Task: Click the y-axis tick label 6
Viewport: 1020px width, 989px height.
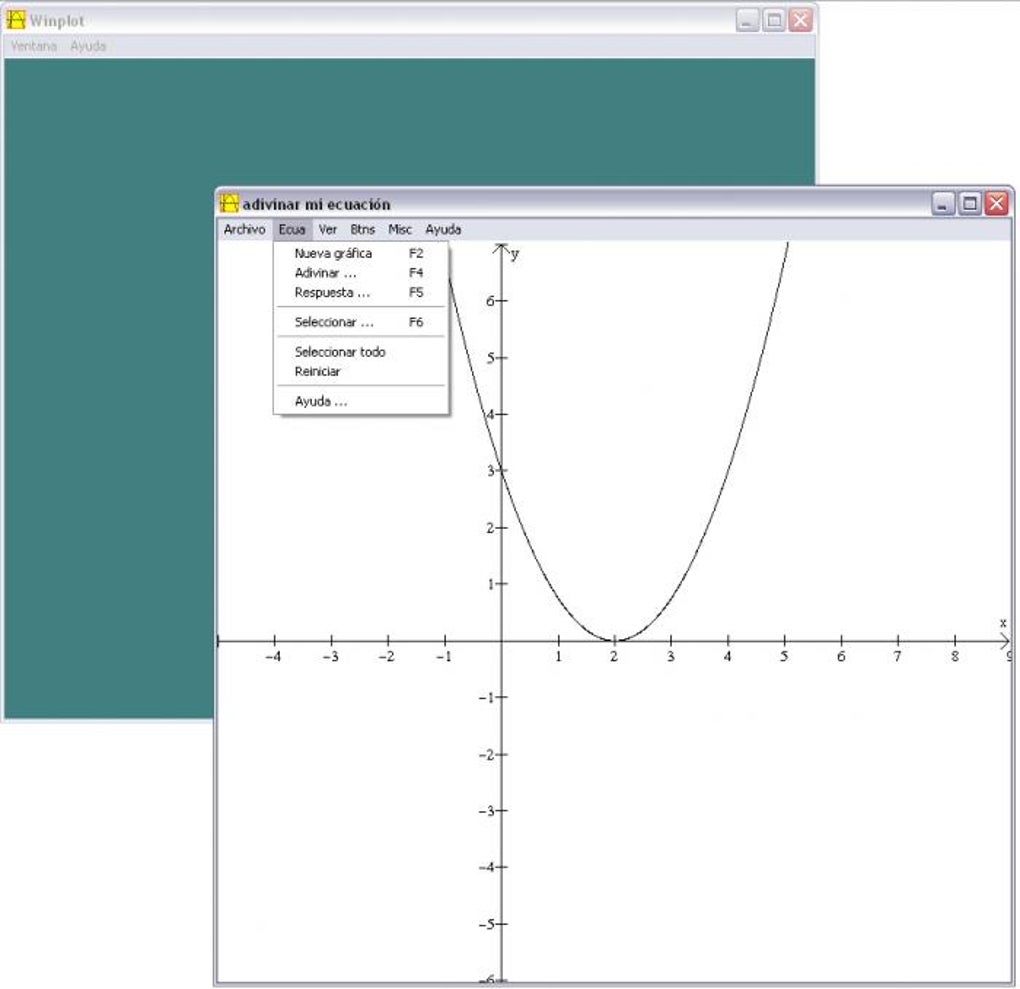Action: pyautogui.click(x=490, y=301)
